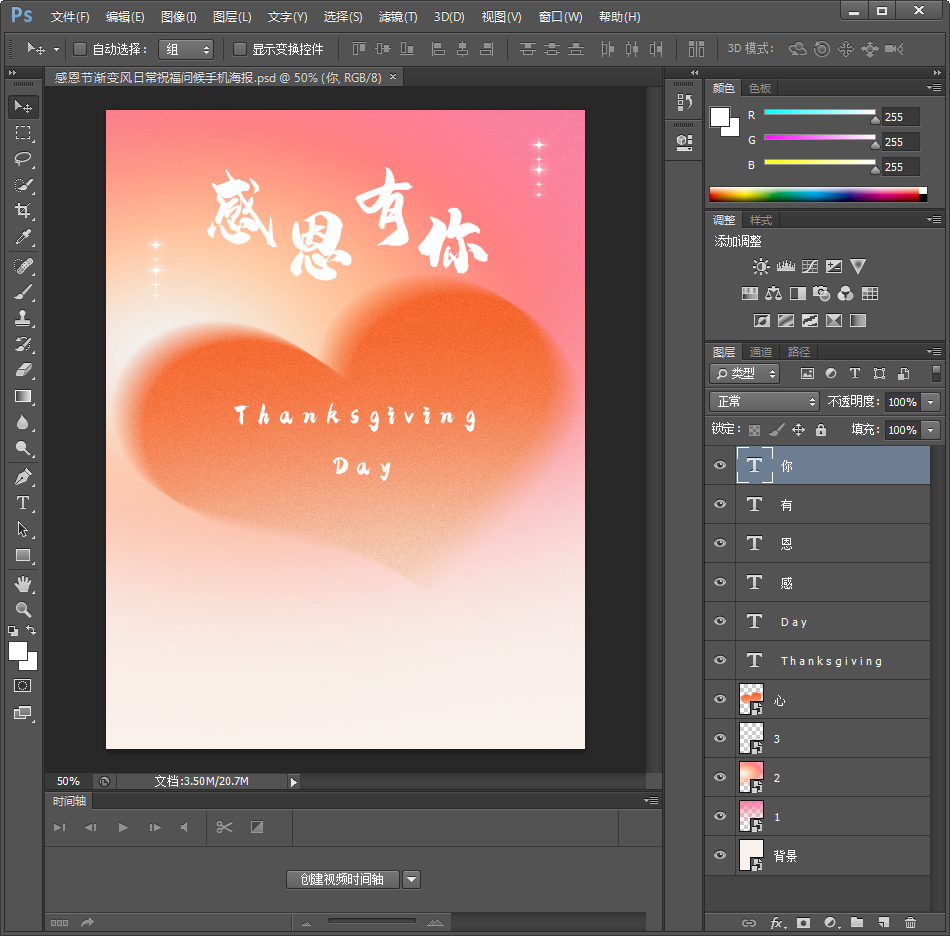Open the auto-select 组 dropdown
The width and height of the screenshot is (950, 936).
click(186, 49)
